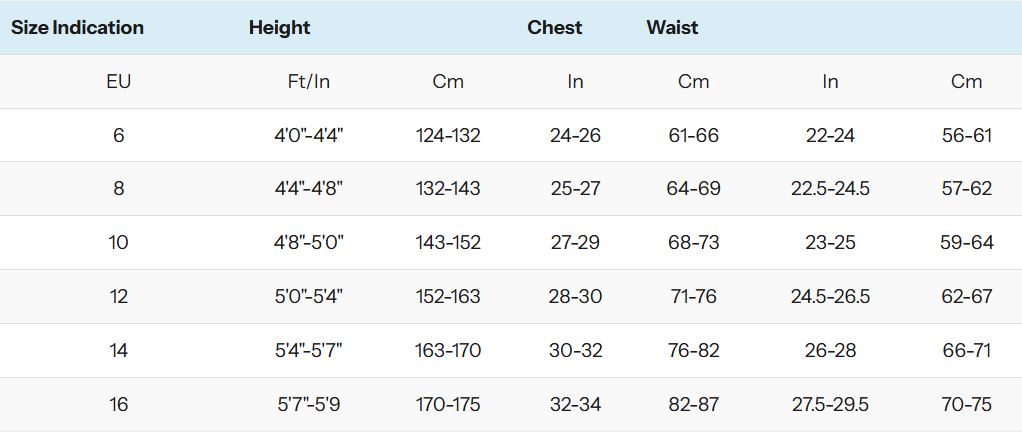The width and height of the screenshot is (1022, 432).
Task: Select the EU subheader cell
Action: click(119, 81)
